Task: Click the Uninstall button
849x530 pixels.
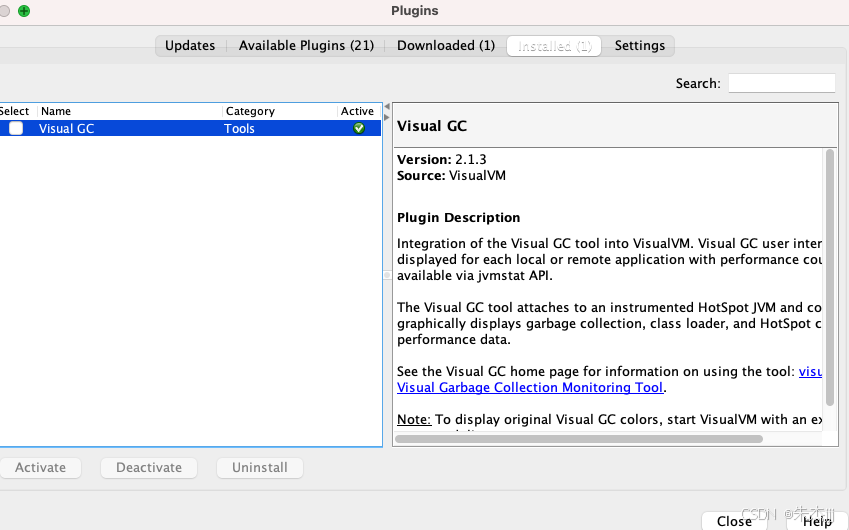Action: (x=260, y=468)
